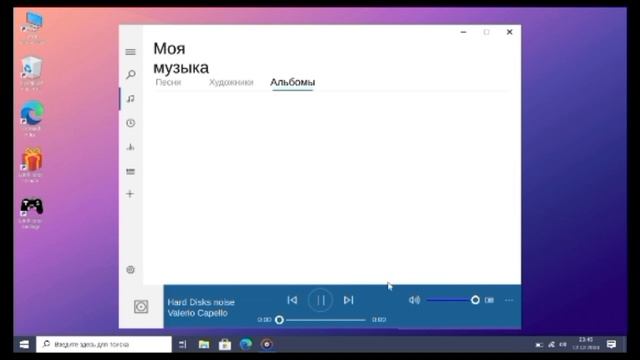
Task: Click the volume slider
Action: point(453,300)
